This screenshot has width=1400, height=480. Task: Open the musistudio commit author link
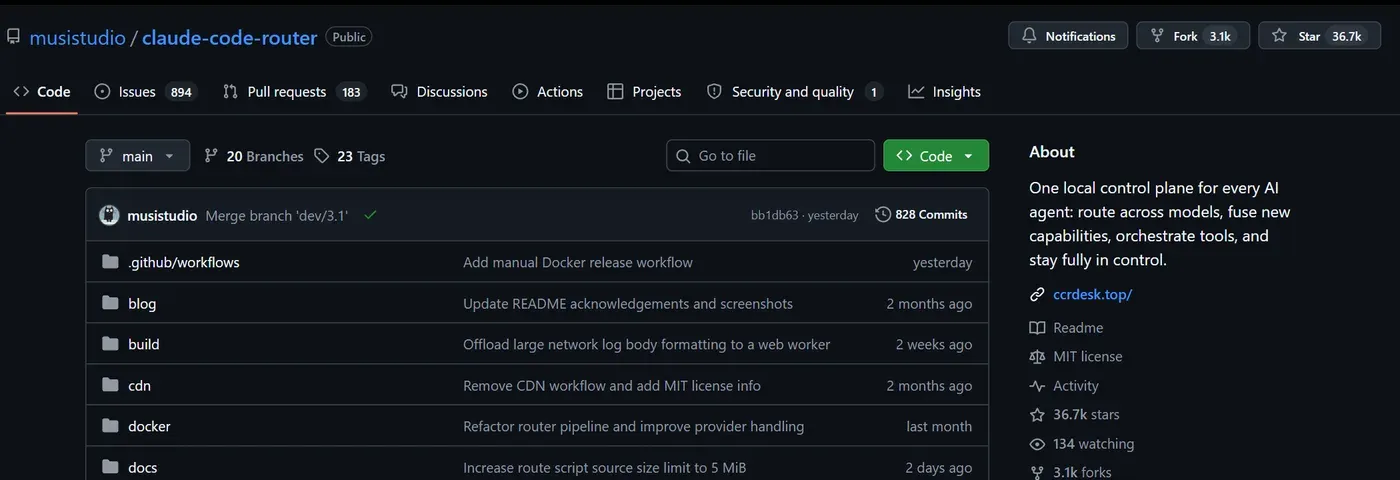(x=162, y=215)
